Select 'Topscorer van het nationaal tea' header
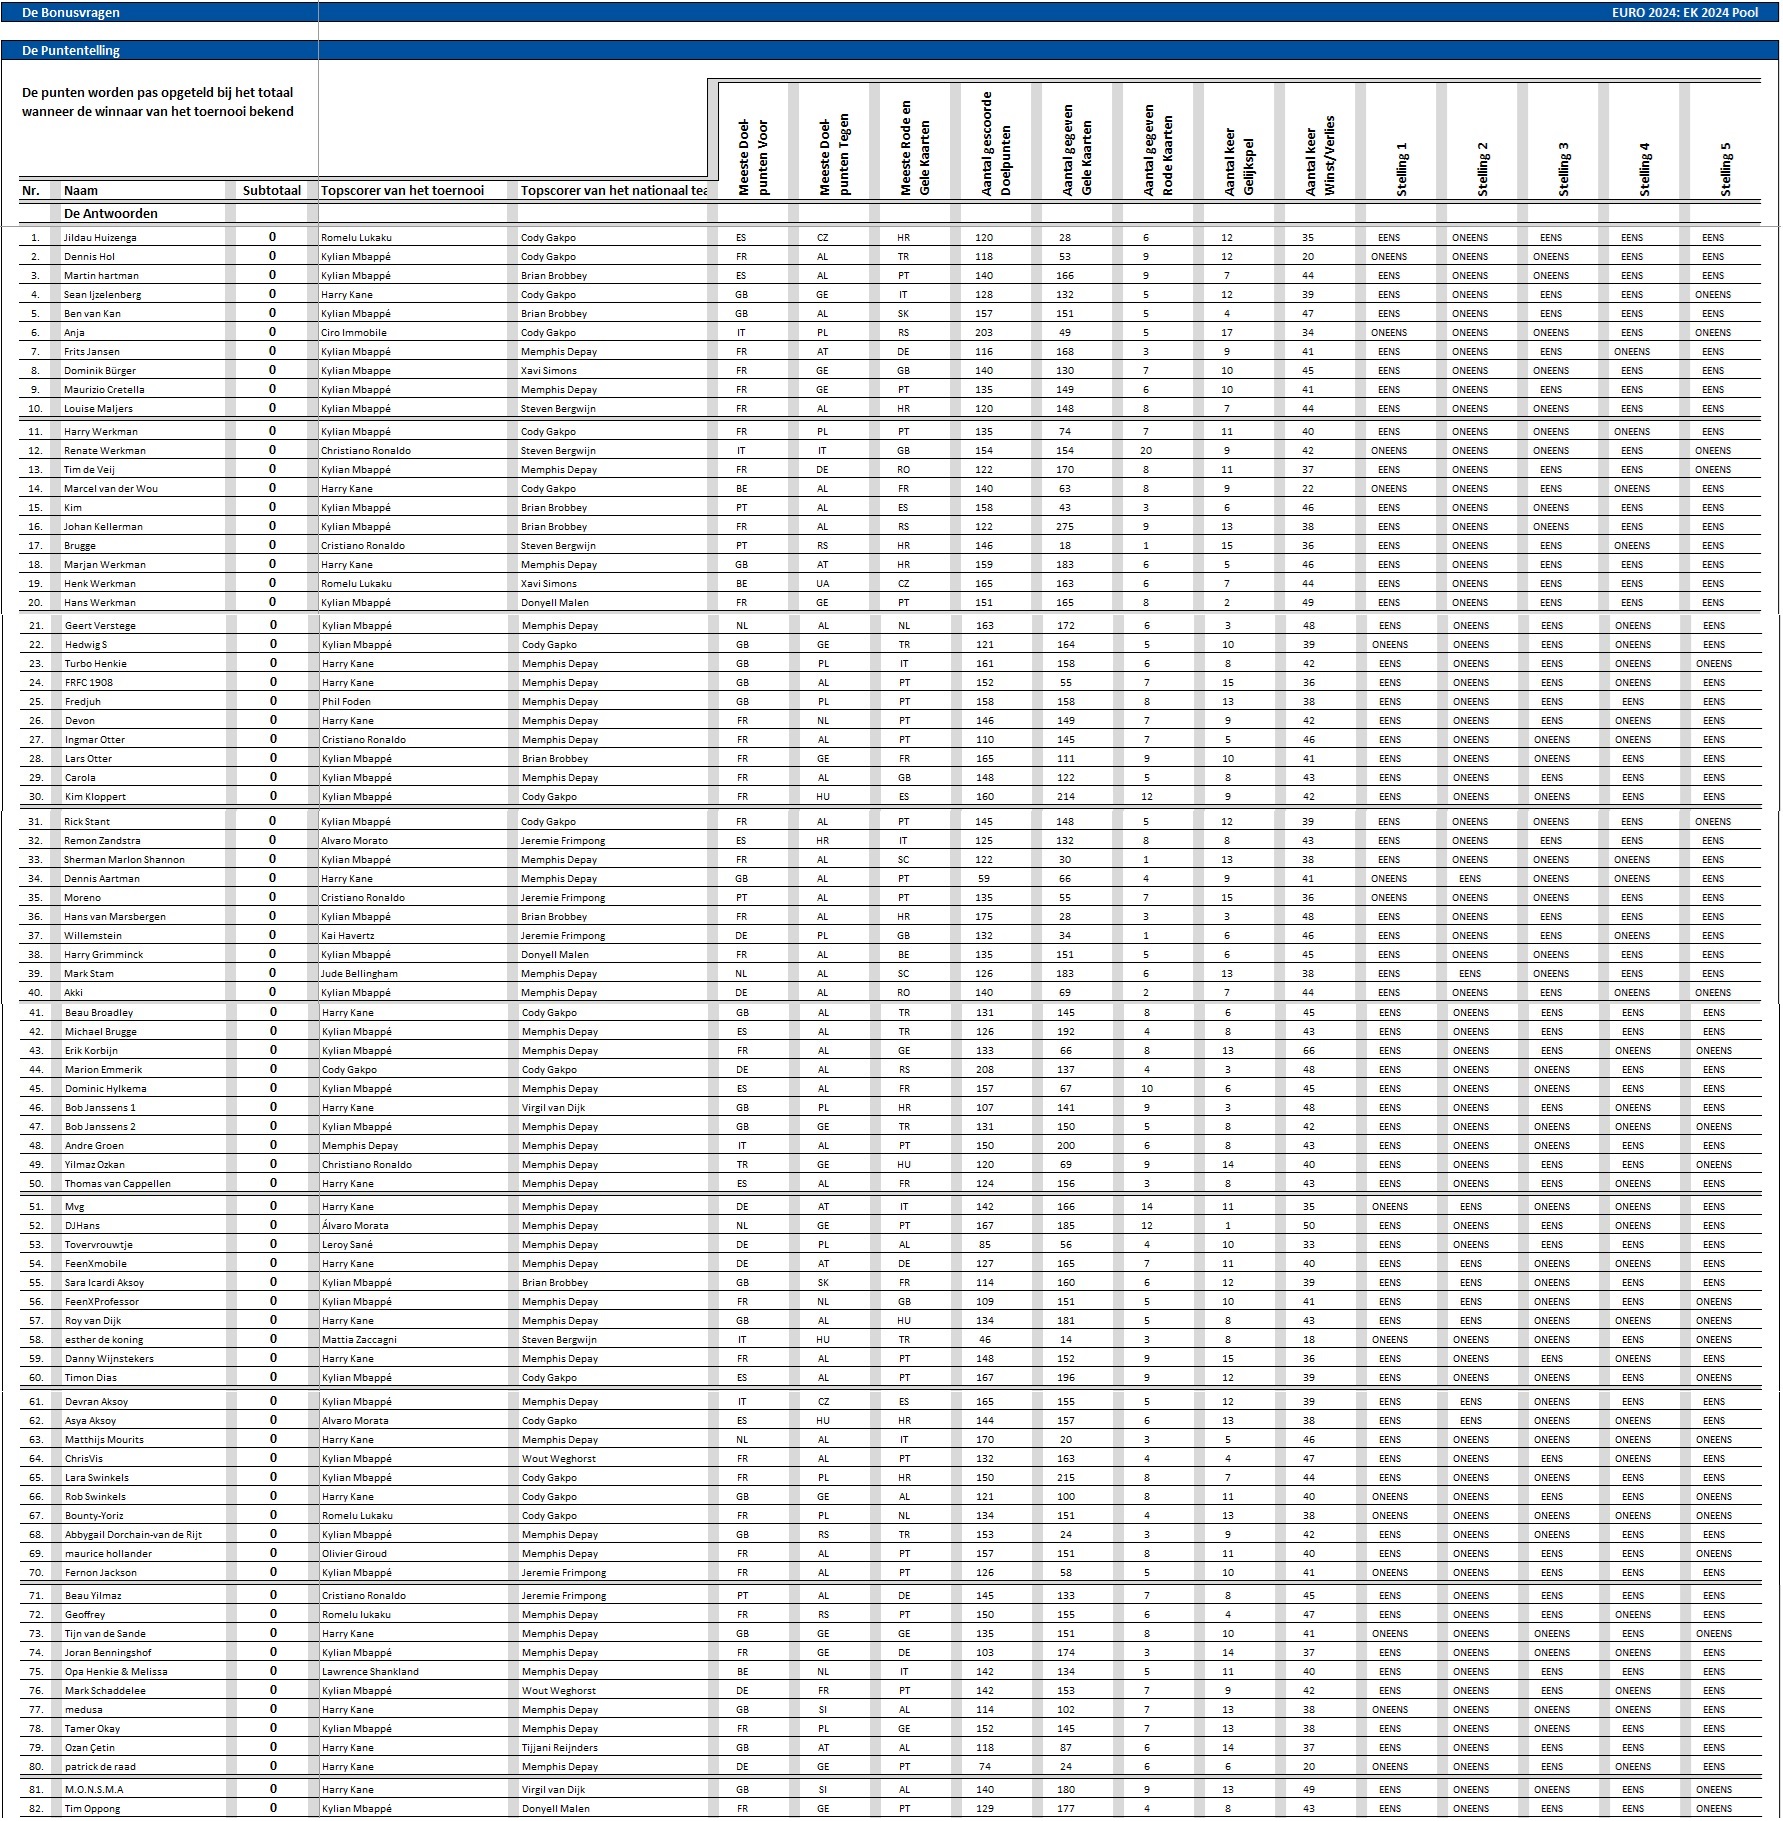The width and height of the screenshot is (1783, 1821). (614, 190)
